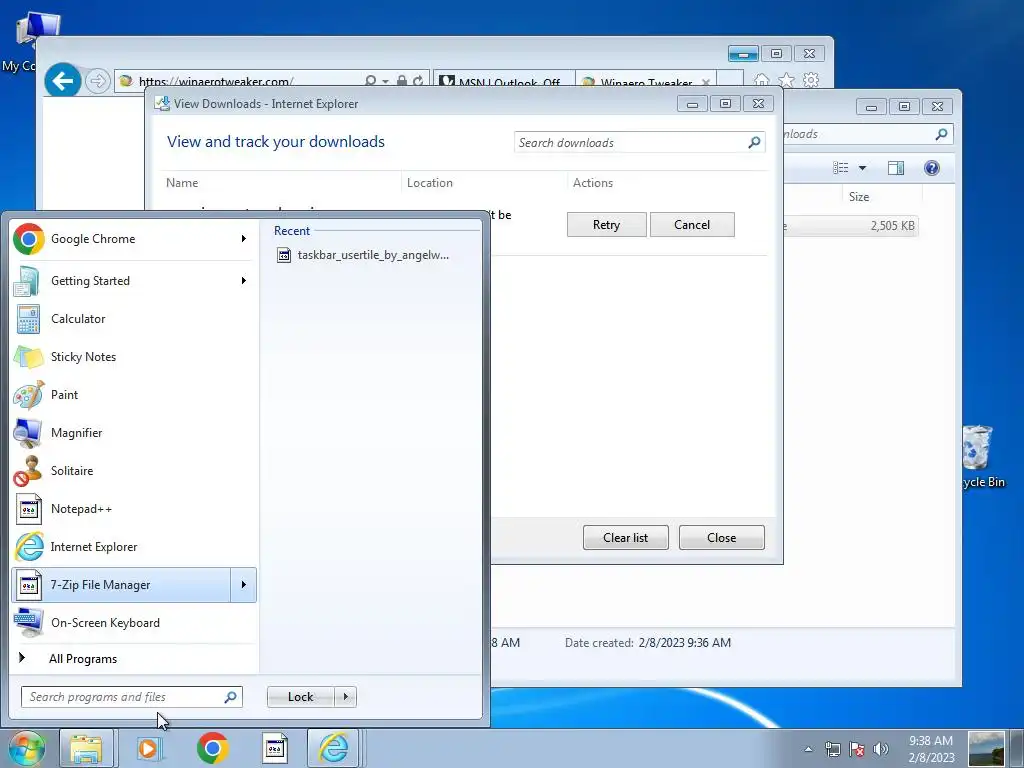Change view icon in Explorer window
This screenshot has width=1024, height=768.
(840, 168)
